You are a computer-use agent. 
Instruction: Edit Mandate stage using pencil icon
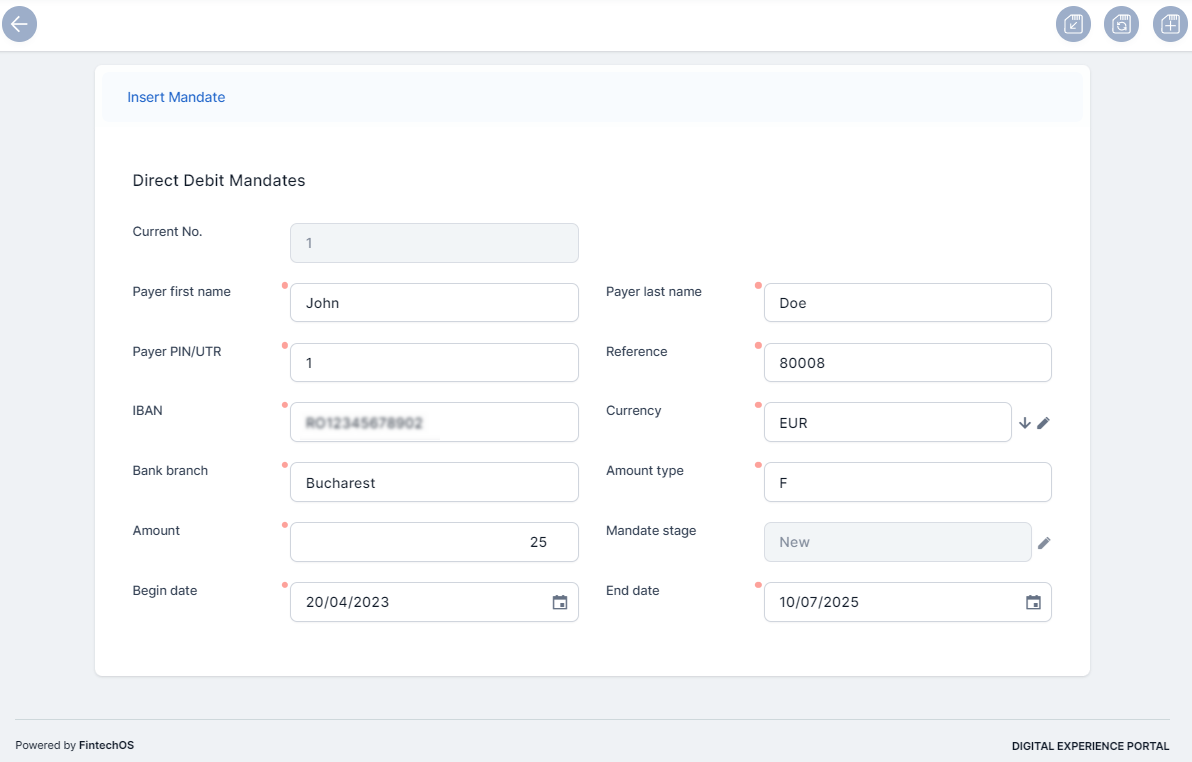click(1044, 543)
